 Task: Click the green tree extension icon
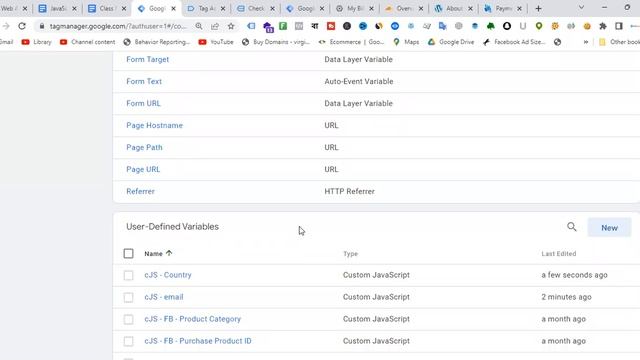click(x=491, y=26)
